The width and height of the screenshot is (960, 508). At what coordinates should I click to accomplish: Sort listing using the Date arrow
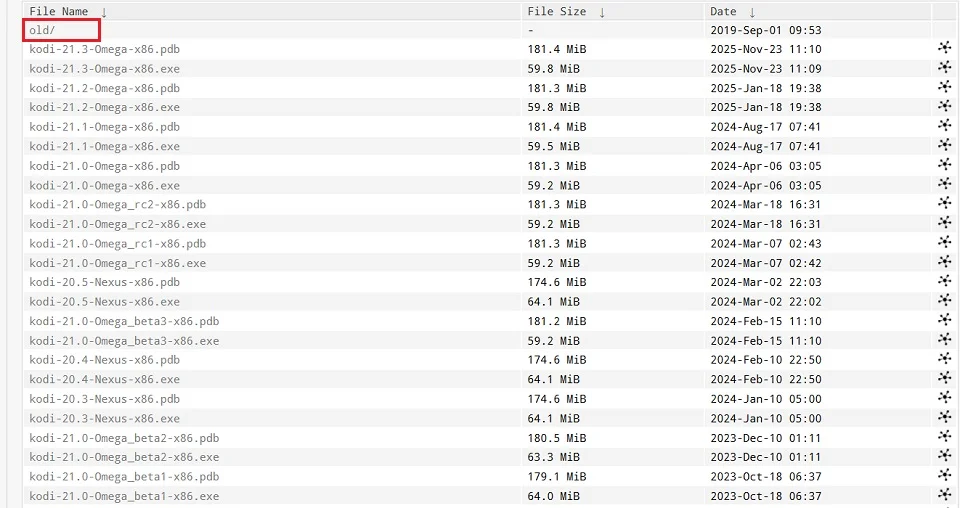751,12
